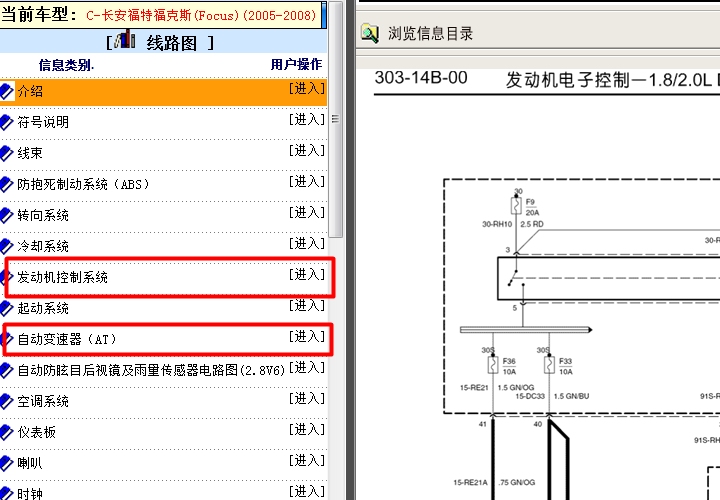Select the 介绍 category text
Screen dimensions: 720x500
coord(30,91)
